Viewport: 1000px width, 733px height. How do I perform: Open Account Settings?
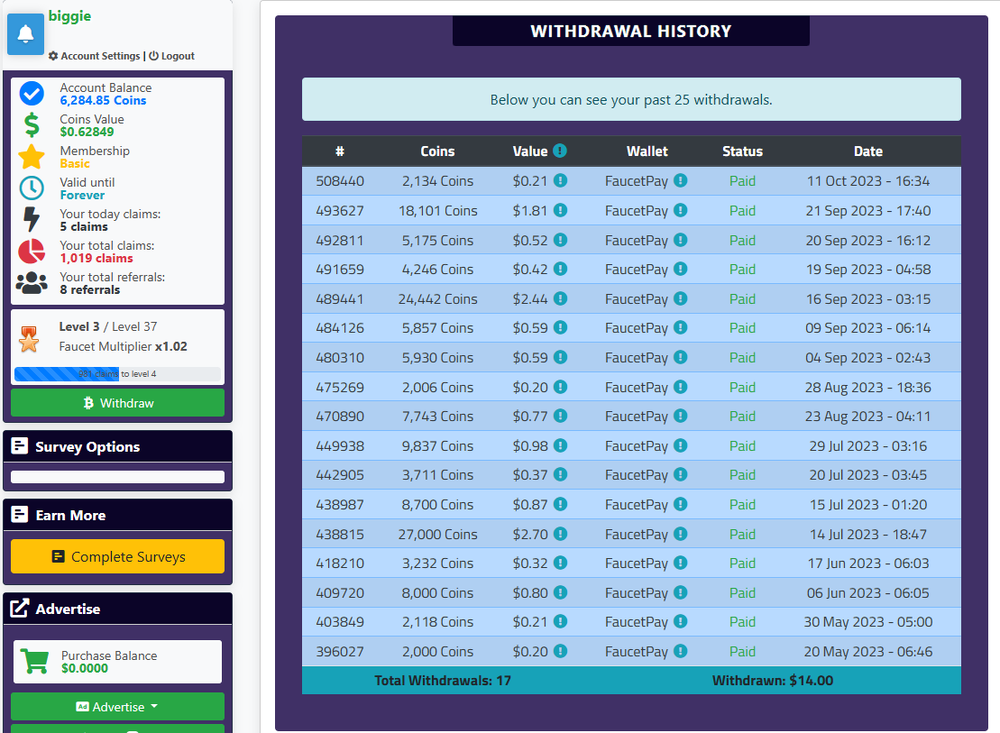(x=94, y=56)
